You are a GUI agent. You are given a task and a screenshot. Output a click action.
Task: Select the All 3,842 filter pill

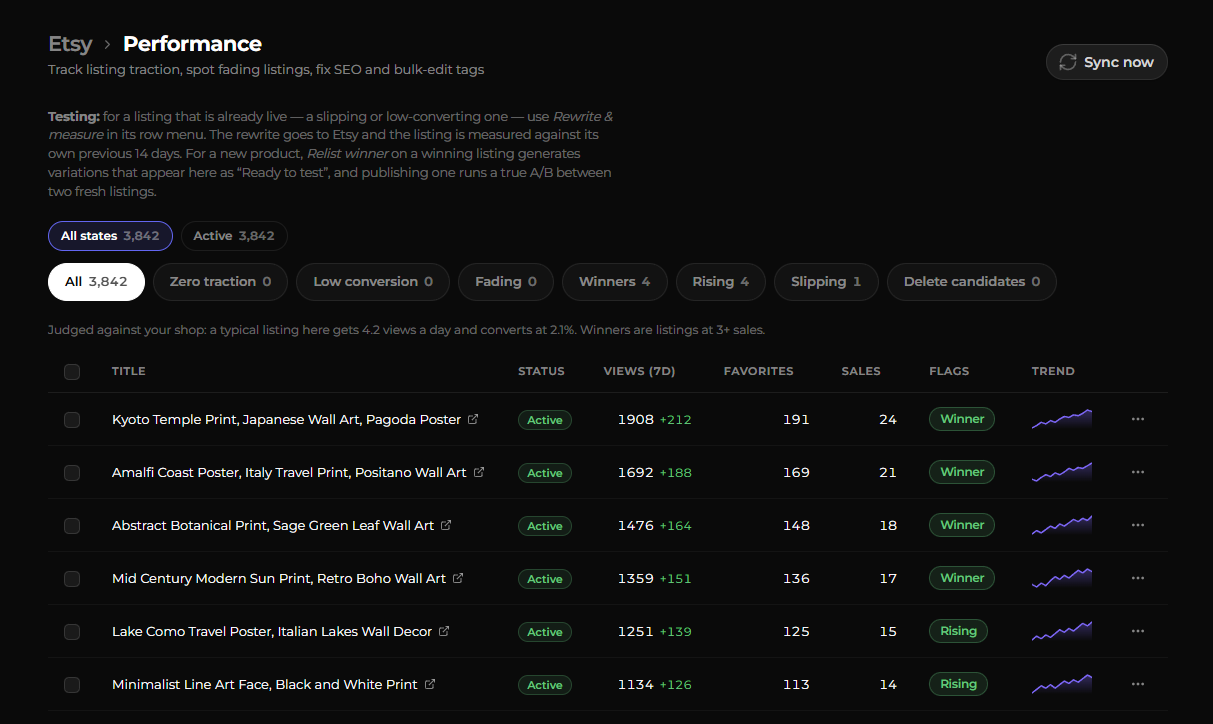pyautogui.click(x=96, y=282)
